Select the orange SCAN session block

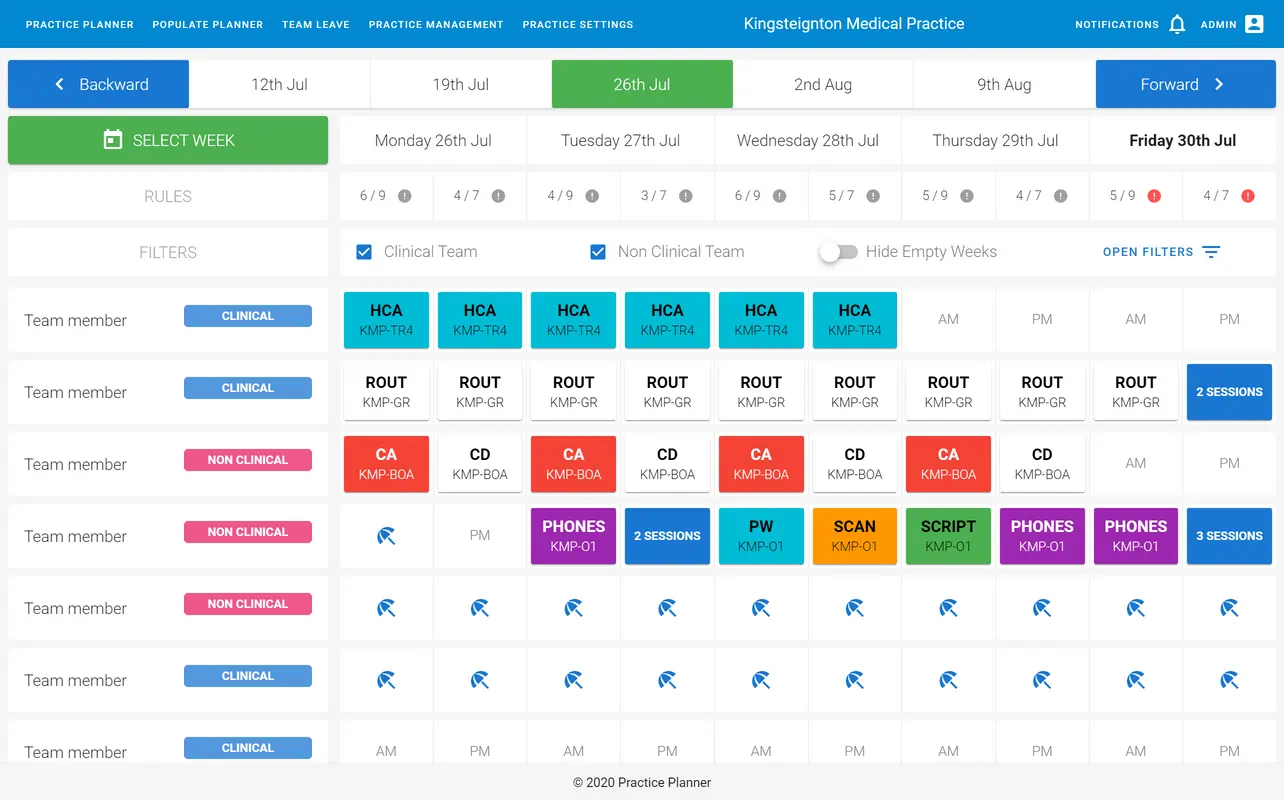(x=854, y=536)
